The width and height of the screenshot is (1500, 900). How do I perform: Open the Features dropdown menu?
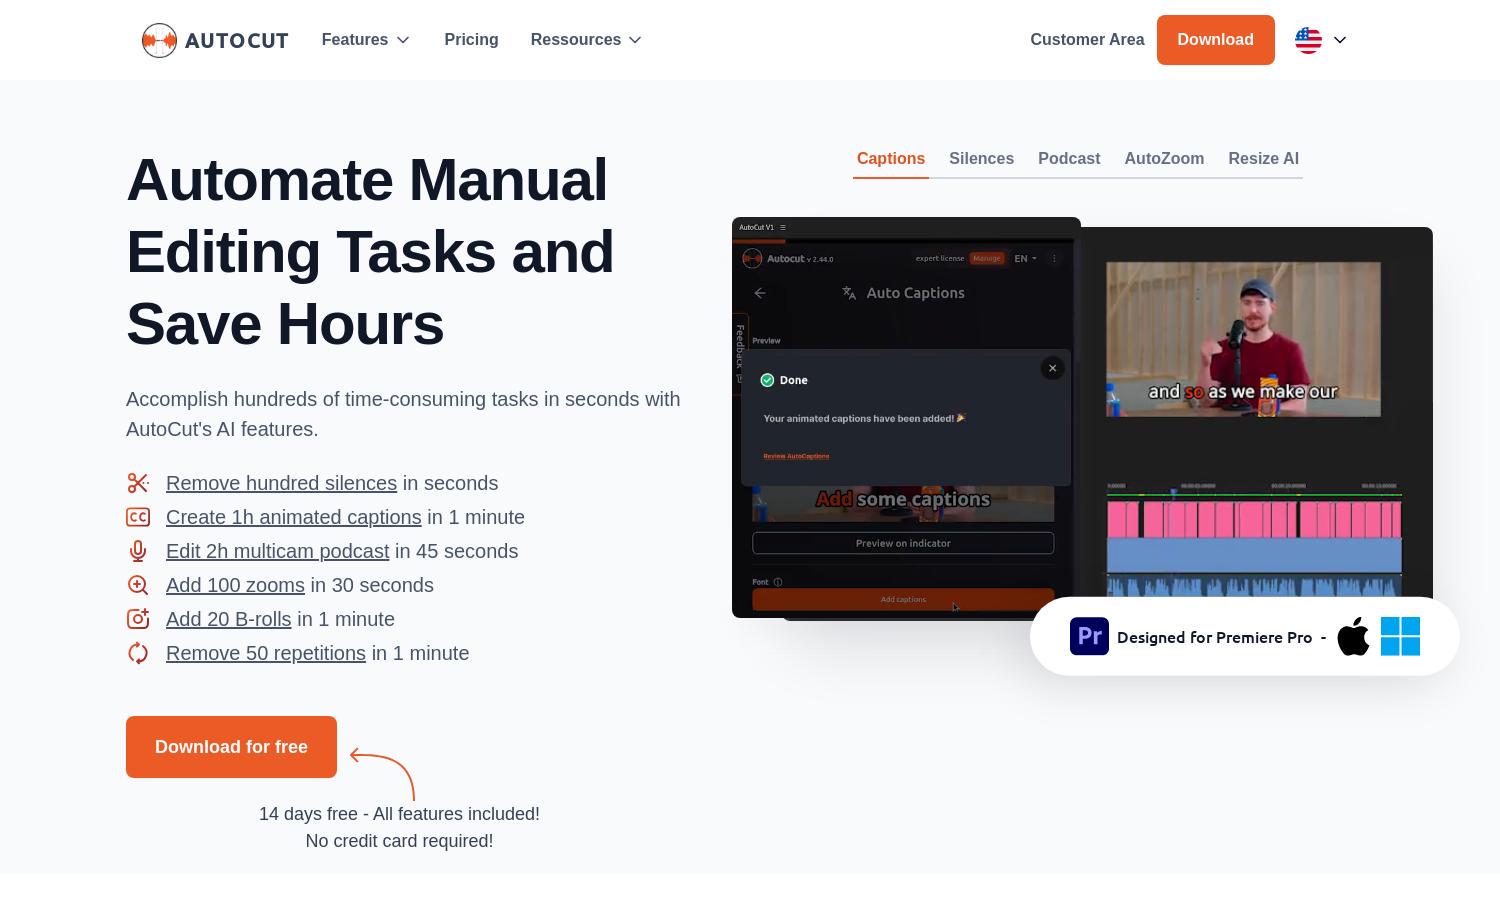(x=366, y=40)
